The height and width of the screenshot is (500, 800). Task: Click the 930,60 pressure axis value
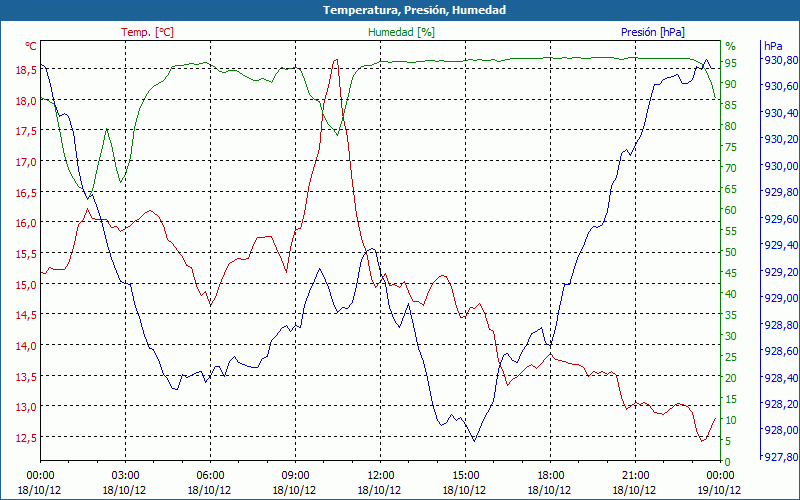pyautogui.click(x=781, y=86)
